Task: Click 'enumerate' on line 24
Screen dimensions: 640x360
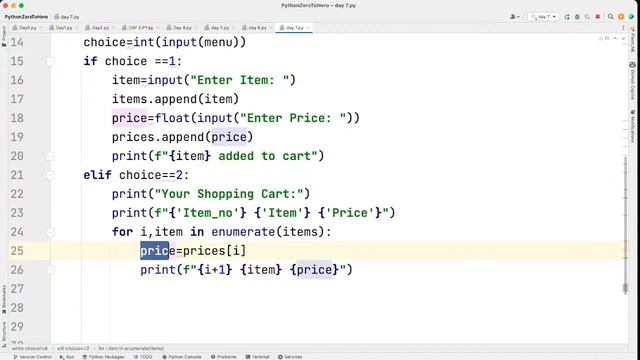Action: tap(243, 232)
